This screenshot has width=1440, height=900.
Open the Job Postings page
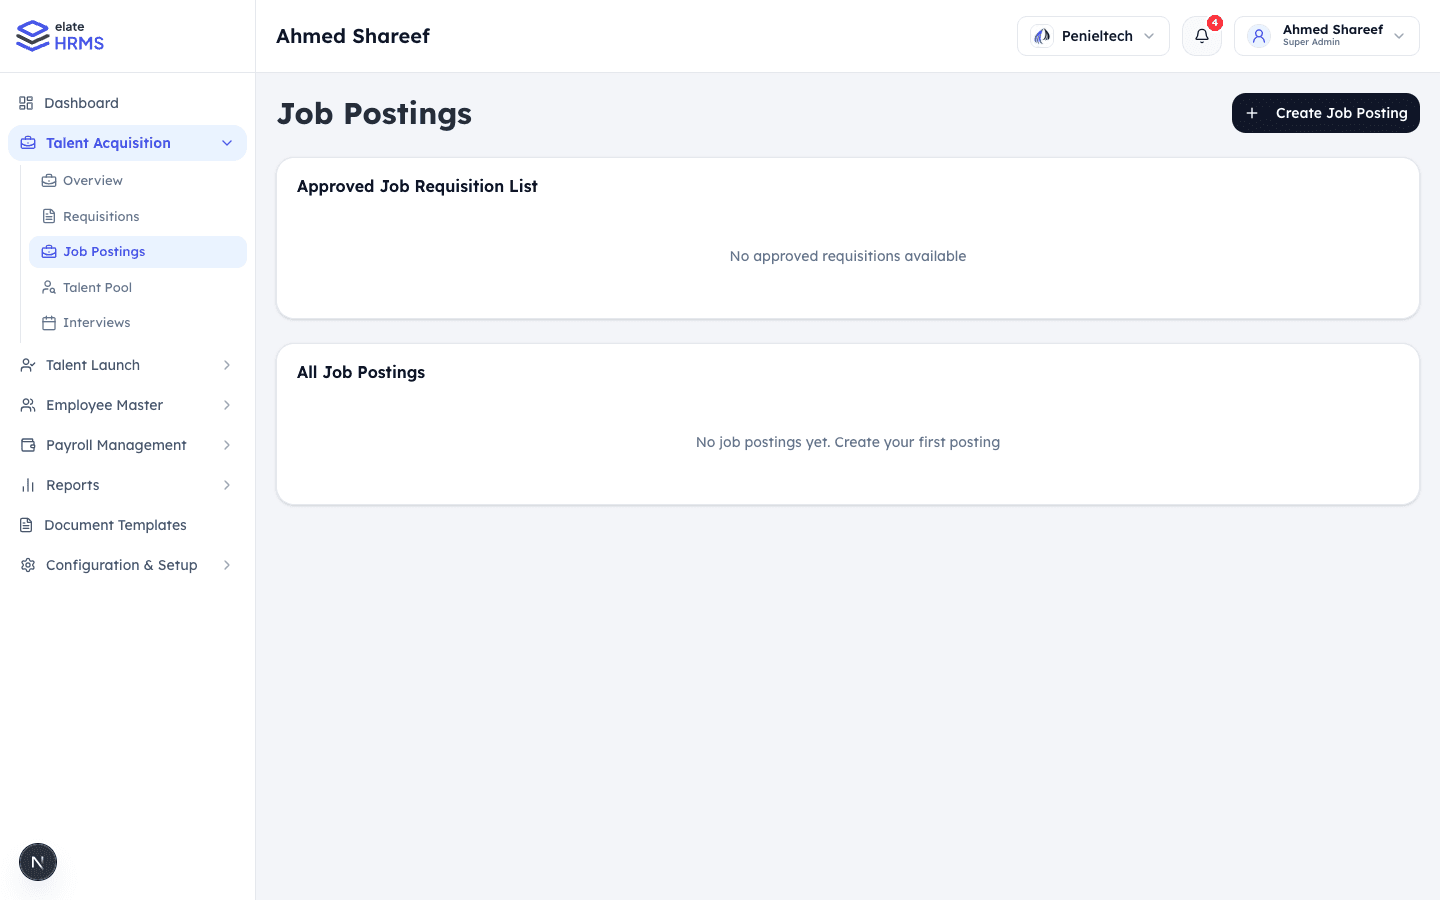tap(103, 251)
